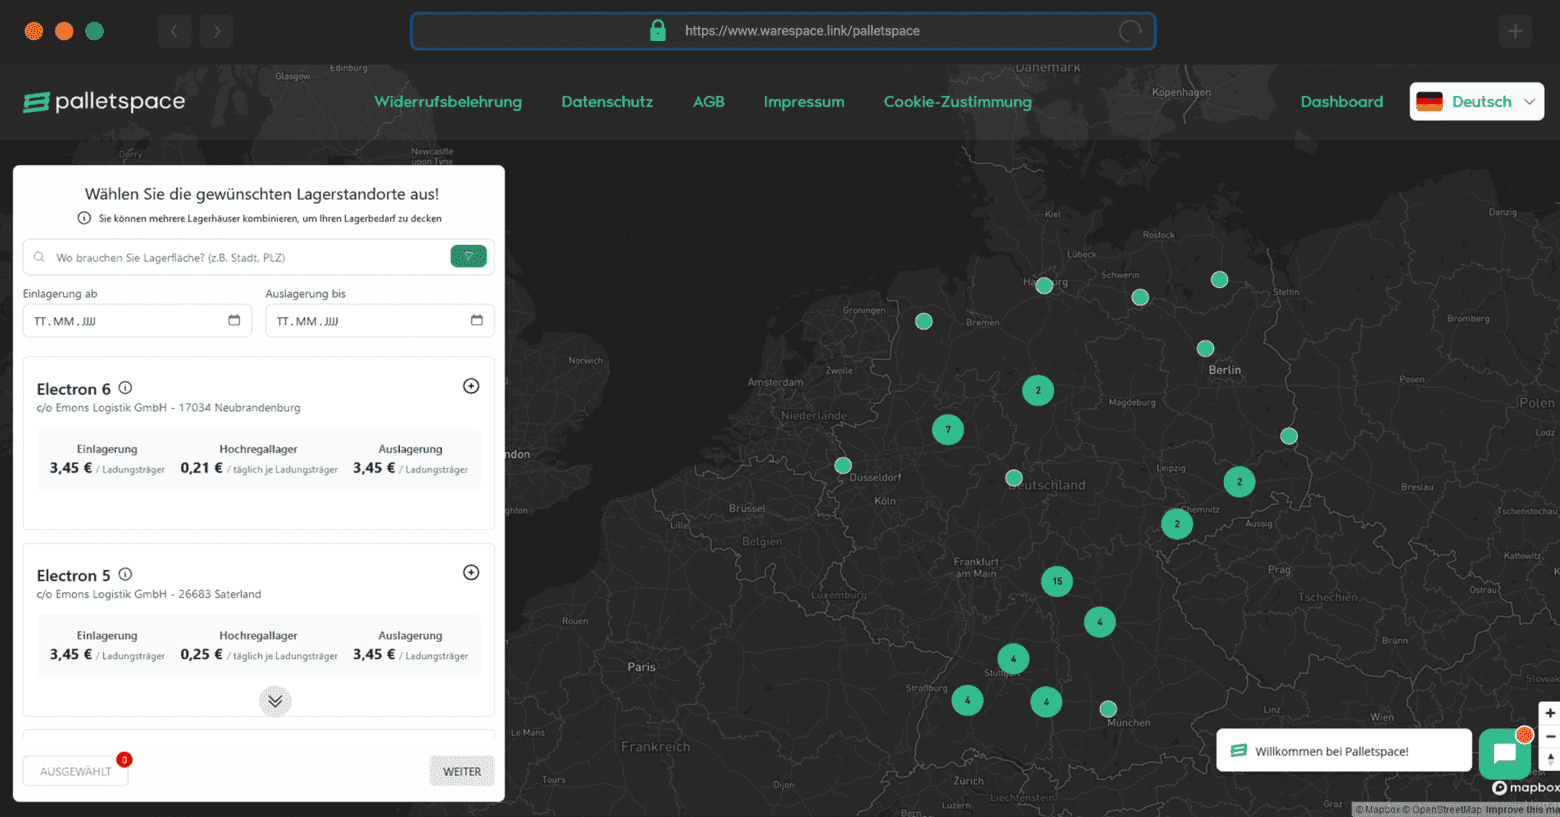The image size is (1560, 817).
Task: Select warehouse marker near Düsseldorf
Action: (x=843, y=466)
